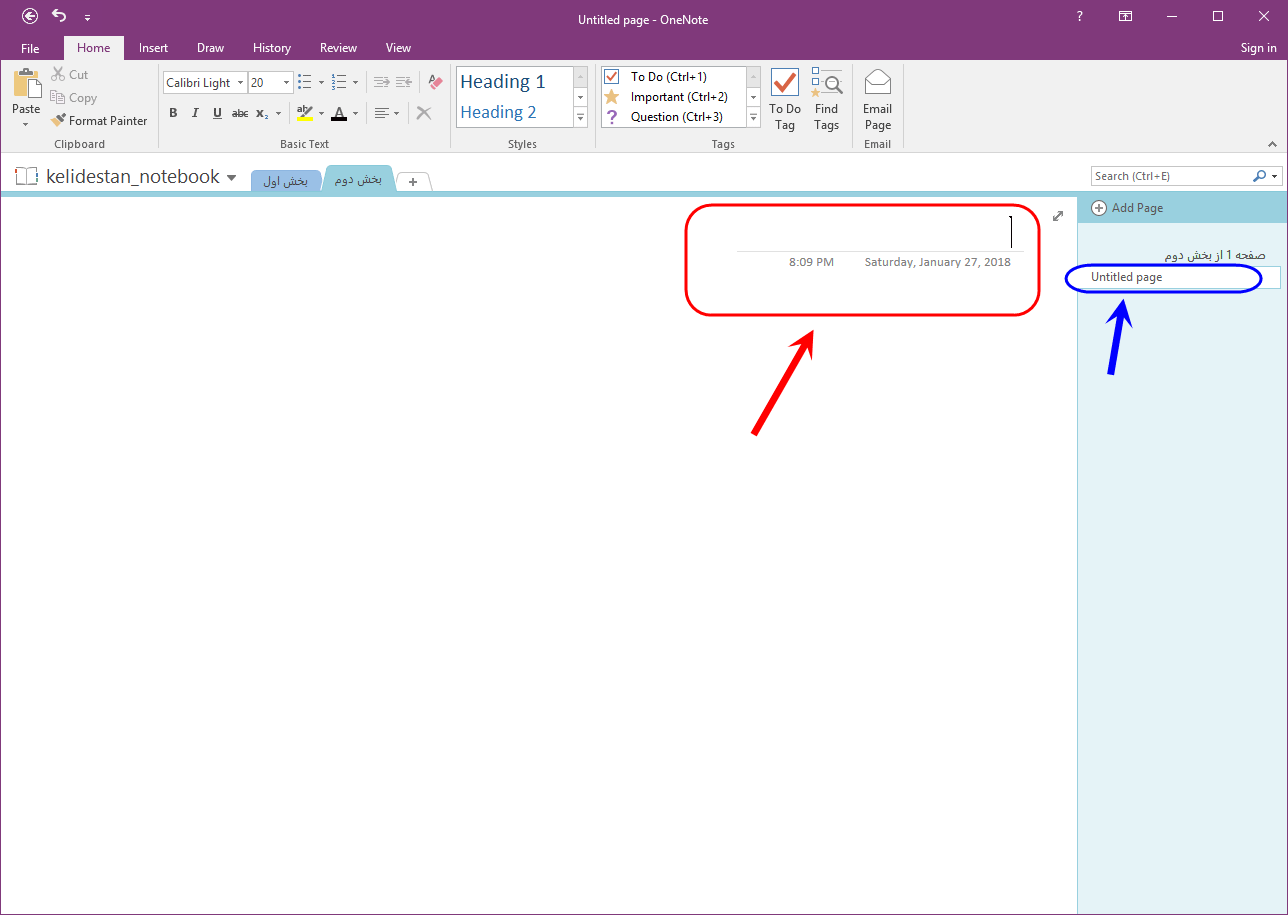The width and height of the screenshot is (1288, 915).
Task: Insert a bulleted list
Action: (x=305, y=83)
